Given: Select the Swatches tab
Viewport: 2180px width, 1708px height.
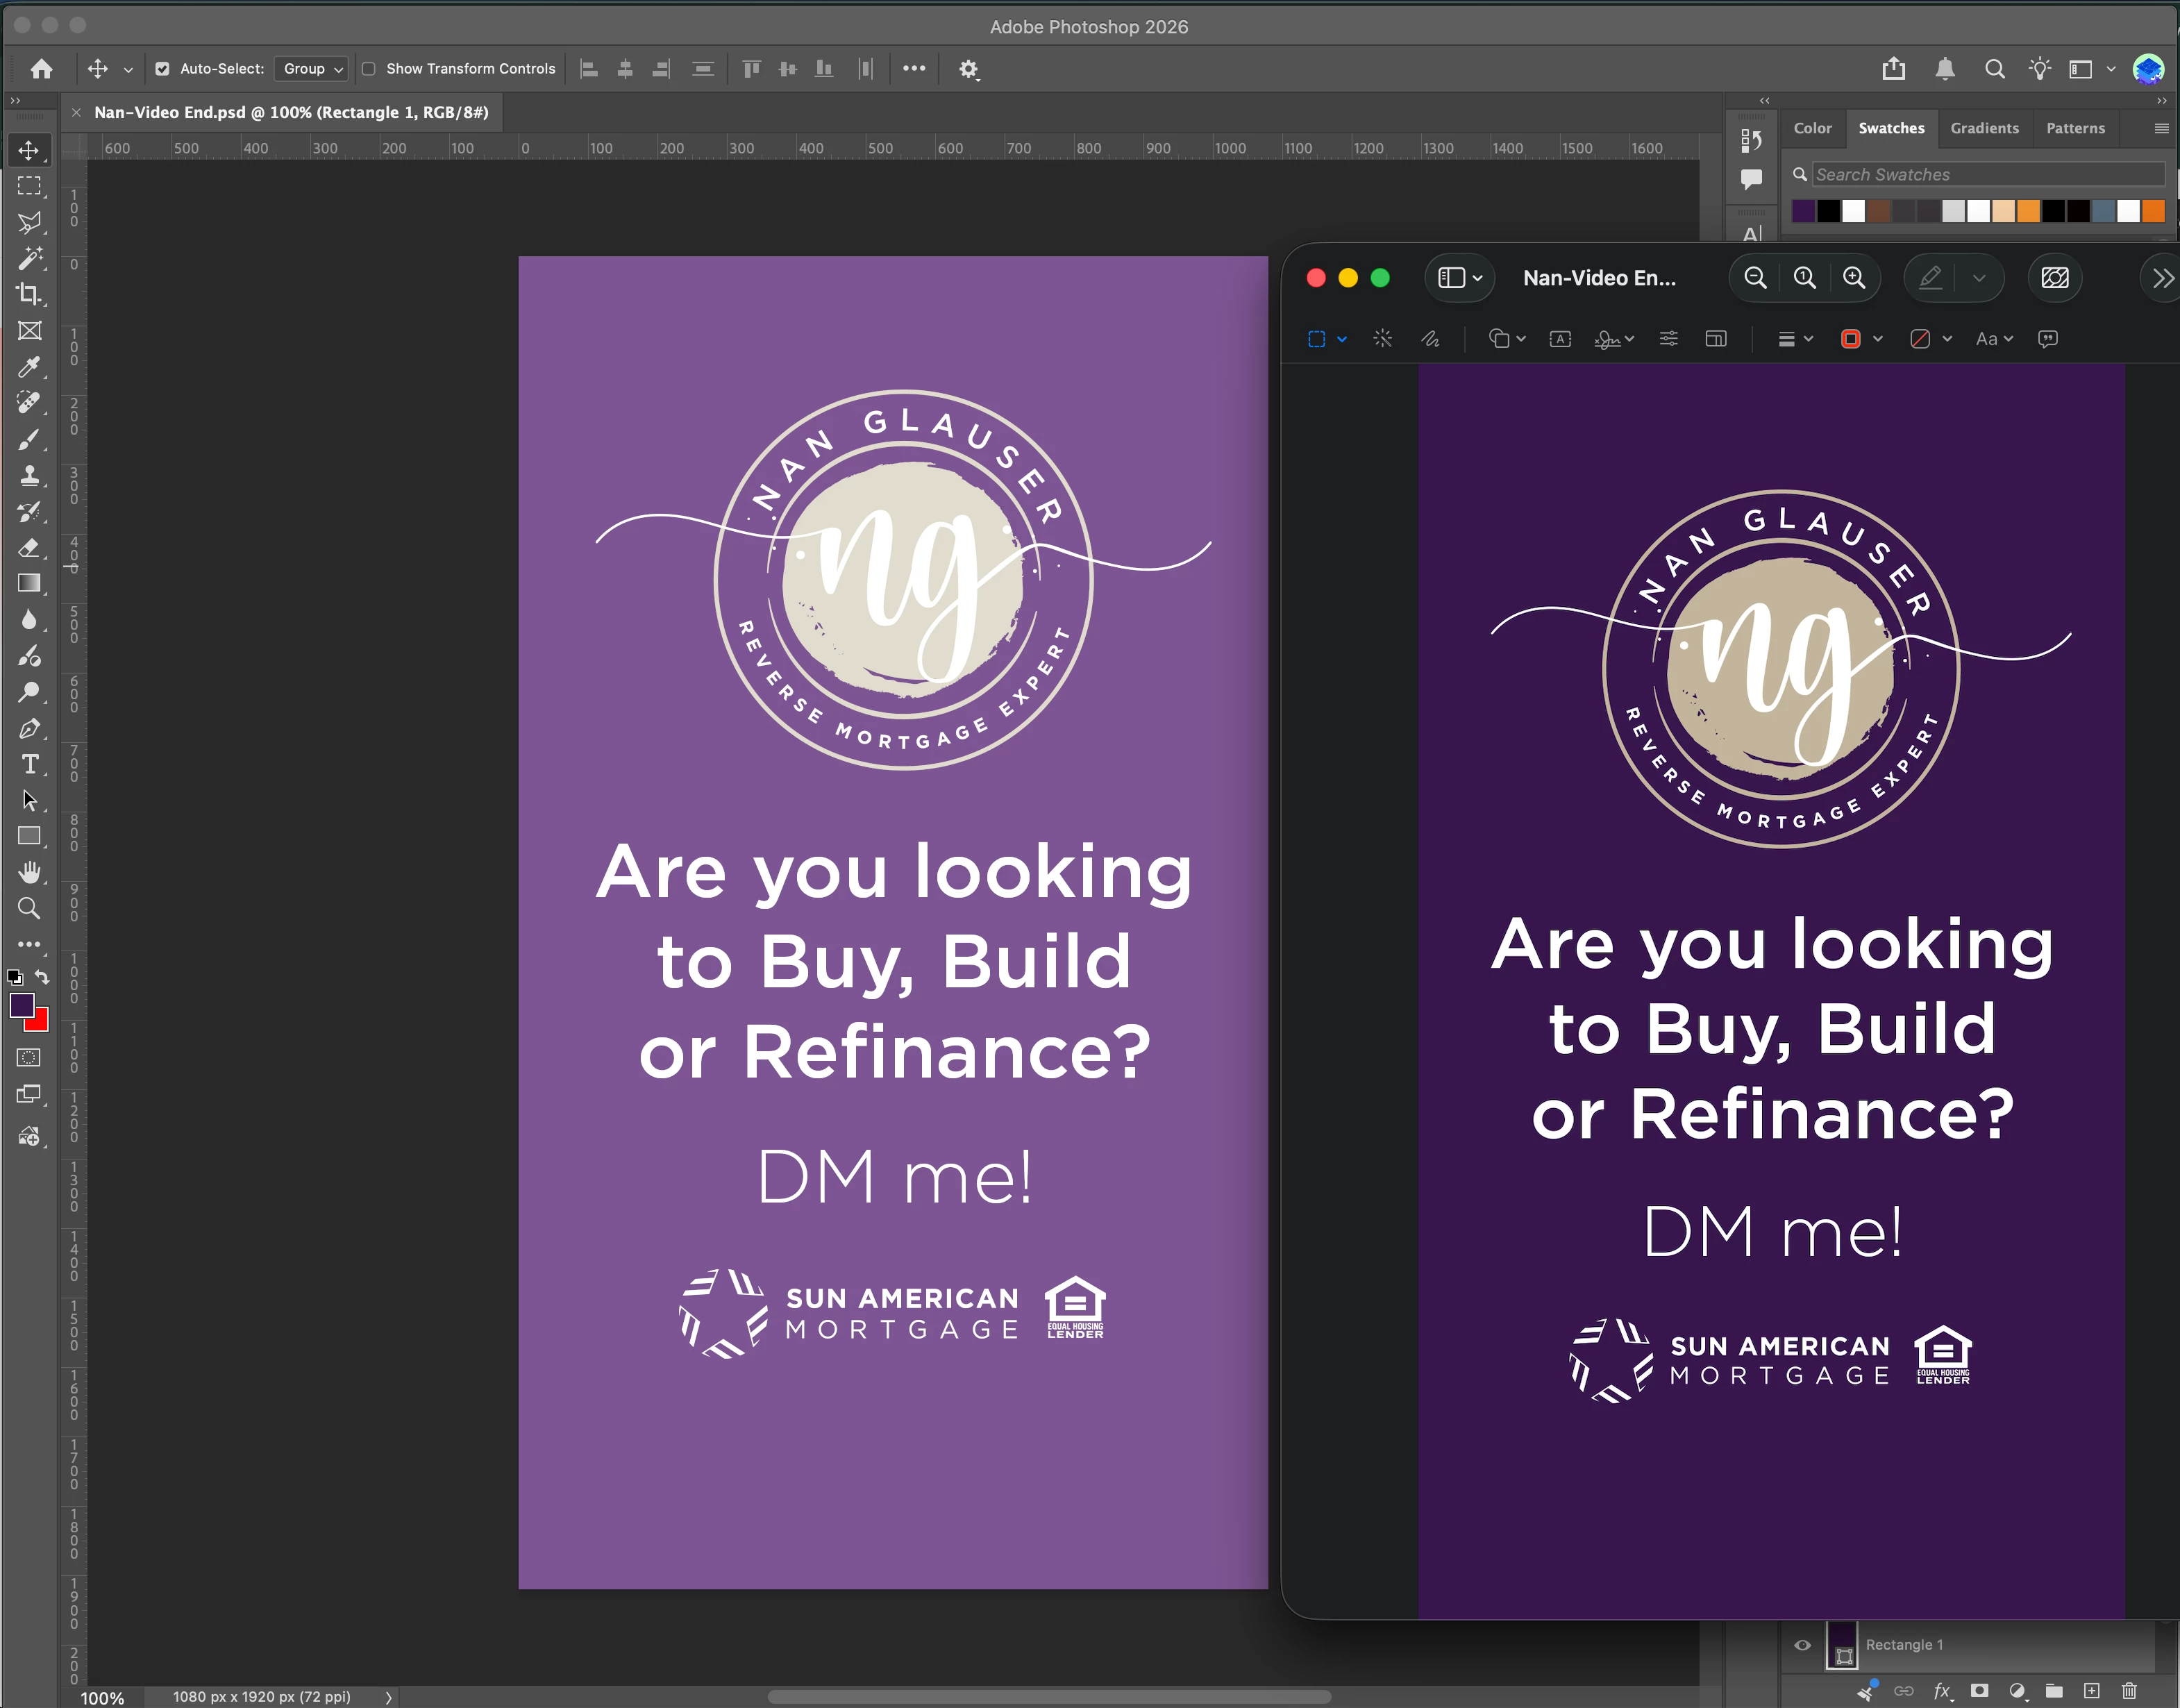Looking at the screenshot, I should coord(1891,128).
